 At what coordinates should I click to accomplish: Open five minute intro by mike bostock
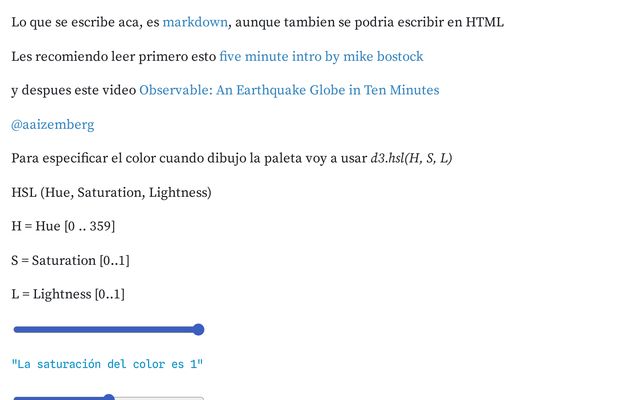click(321, 56)
